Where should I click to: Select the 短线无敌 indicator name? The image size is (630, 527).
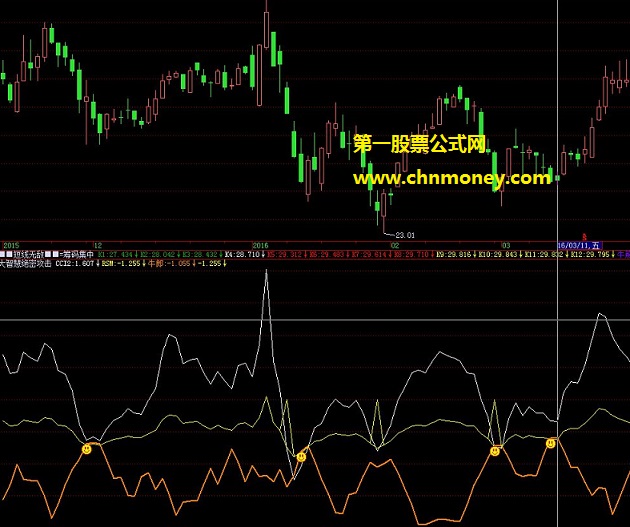click(28, 254)
